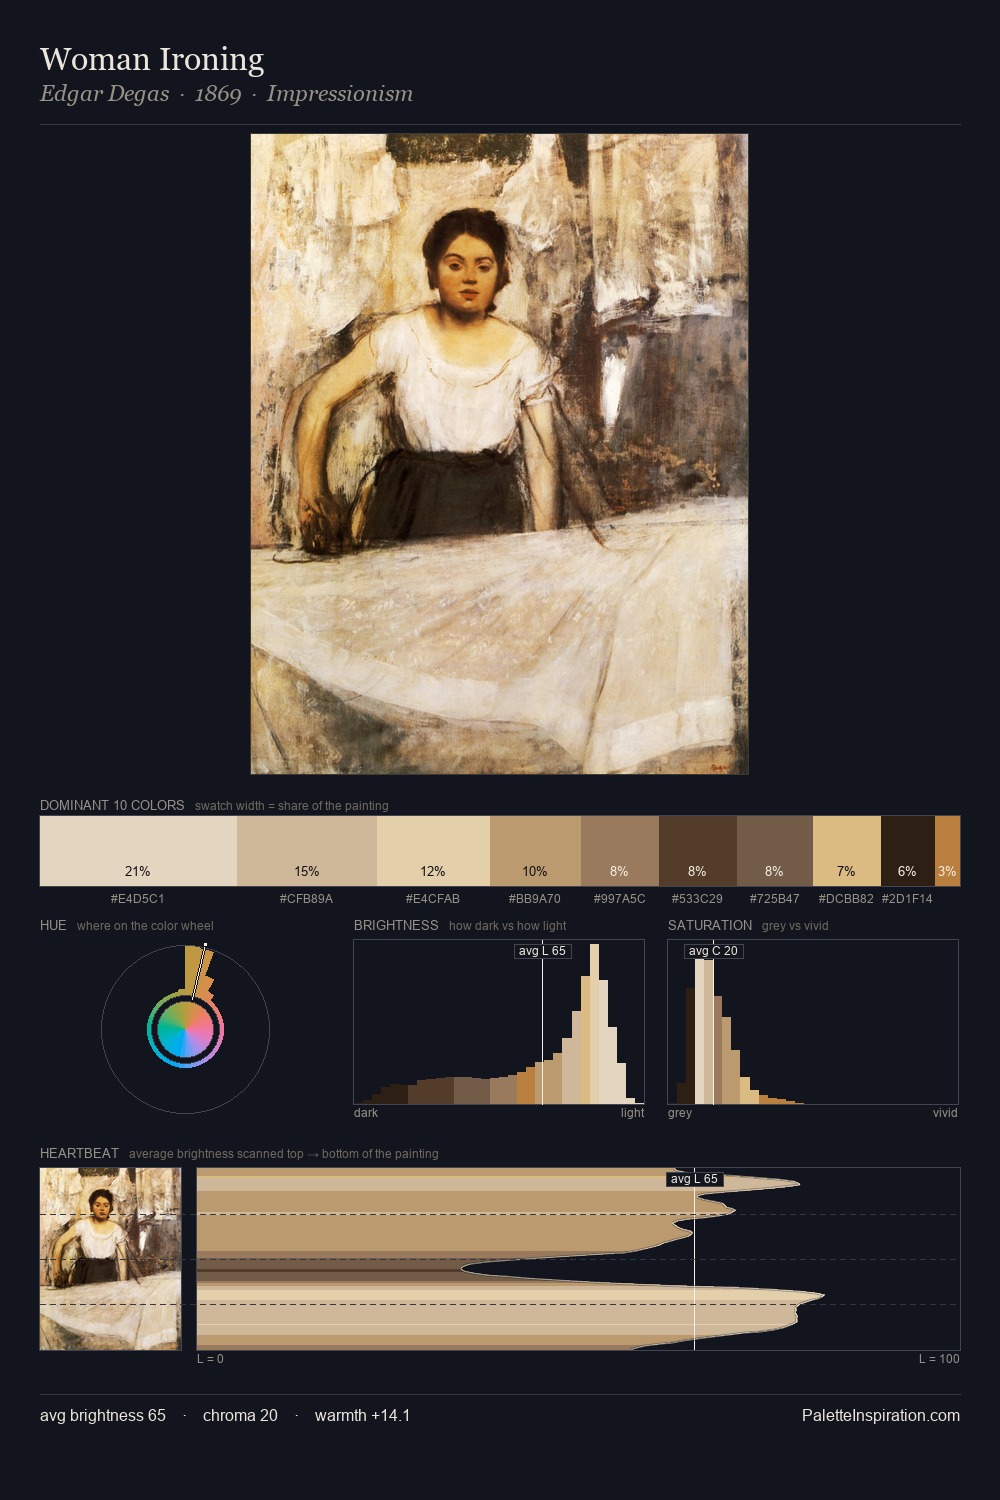Viewport: 1000px width, 1500px height.
Task: Click the 'vivid' axis label
Action: tap(945, 1113)
